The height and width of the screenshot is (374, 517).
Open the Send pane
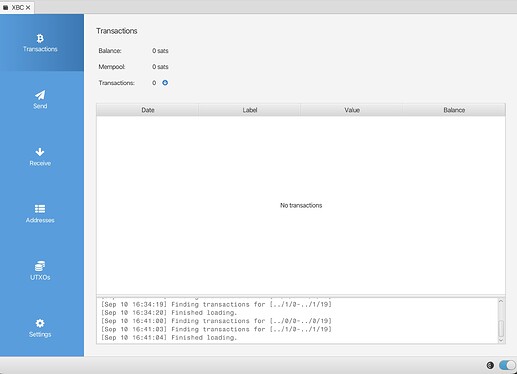40,100
